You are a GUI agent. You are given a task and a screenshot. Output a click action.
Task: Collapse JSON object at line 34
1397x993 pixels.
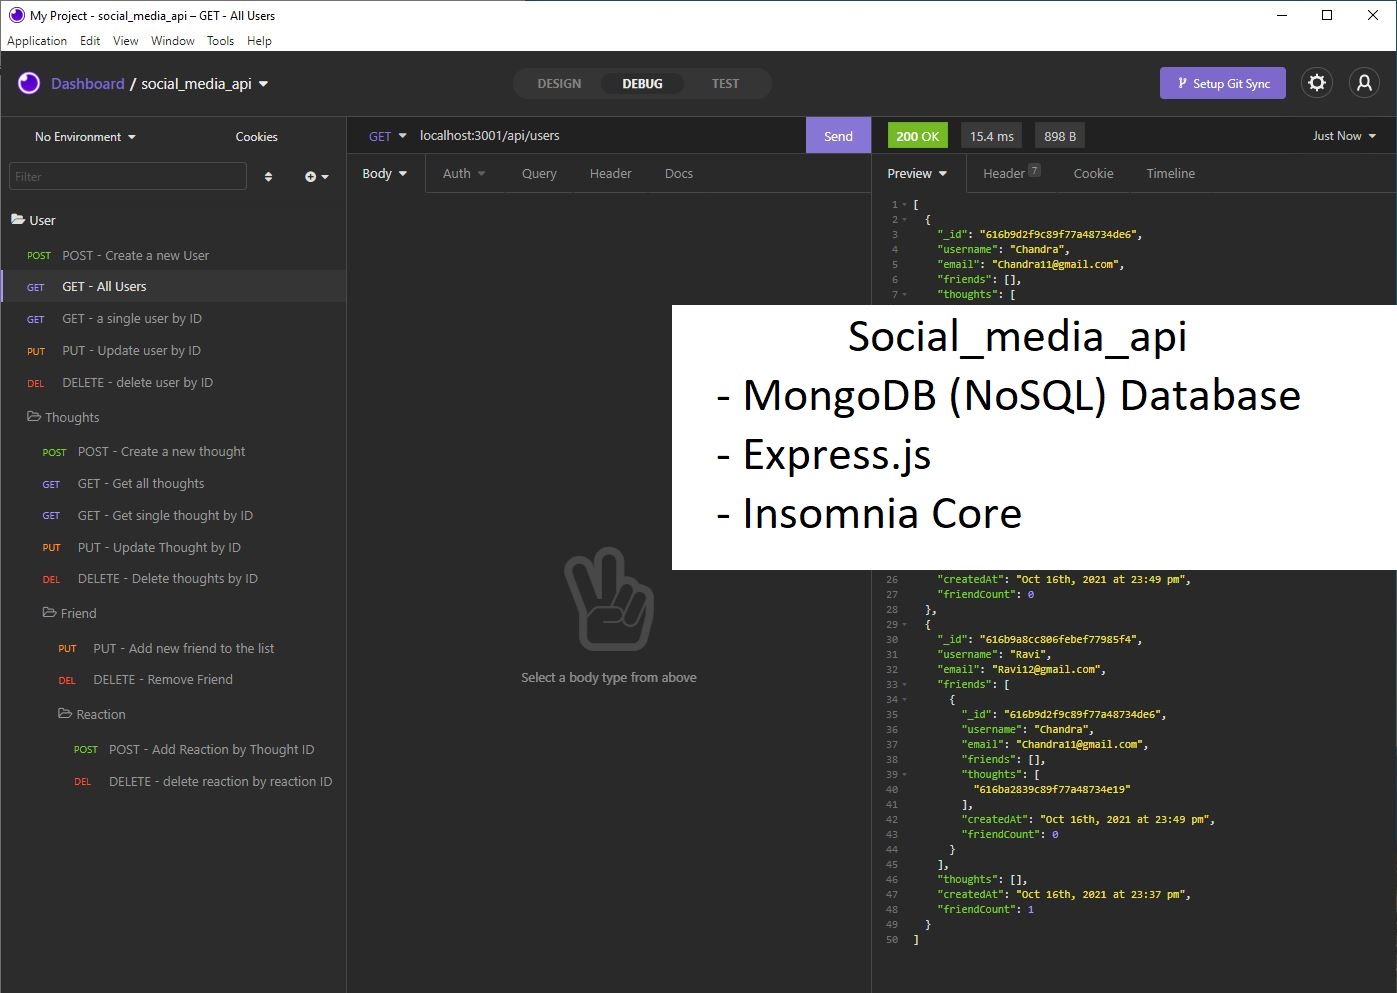coord(904,699)
